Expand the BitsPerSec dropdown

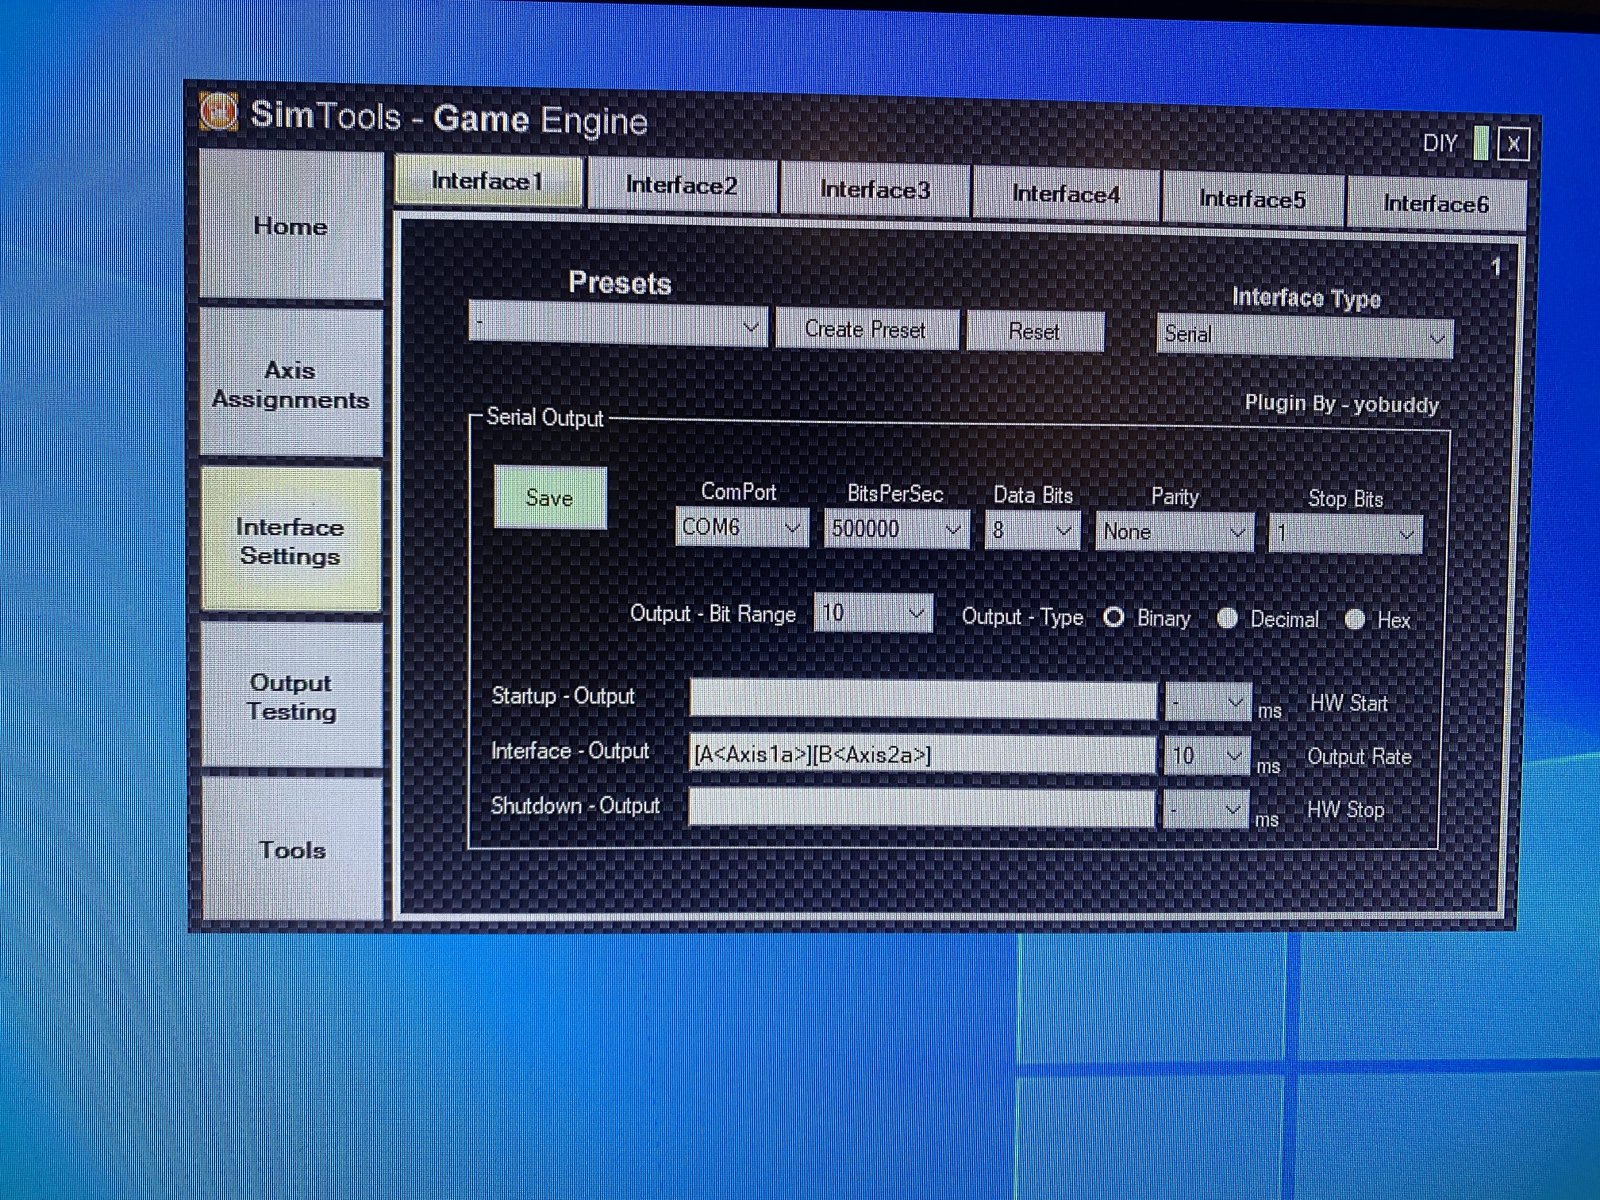click(x=895, y=528)
